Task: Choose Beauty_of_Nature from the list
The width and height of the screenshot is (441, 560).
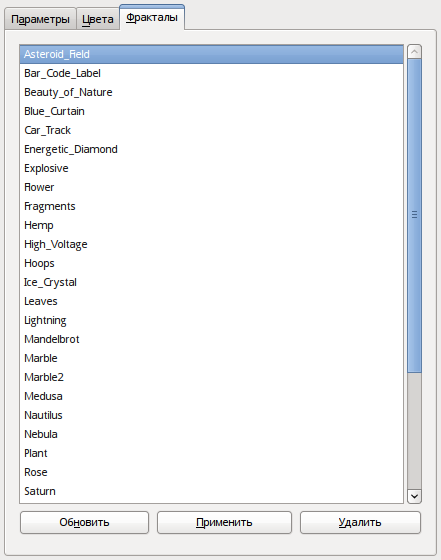Action: coord(211,92)
